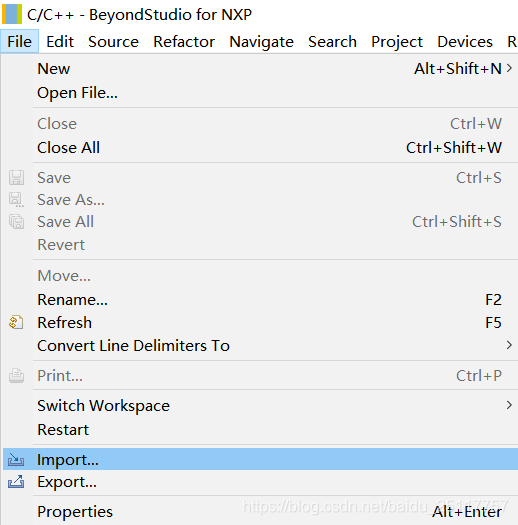The height and width of the screenshot is (525, 518).
Task: Open Convert Line Delimiters To entry
Action: 259,346
